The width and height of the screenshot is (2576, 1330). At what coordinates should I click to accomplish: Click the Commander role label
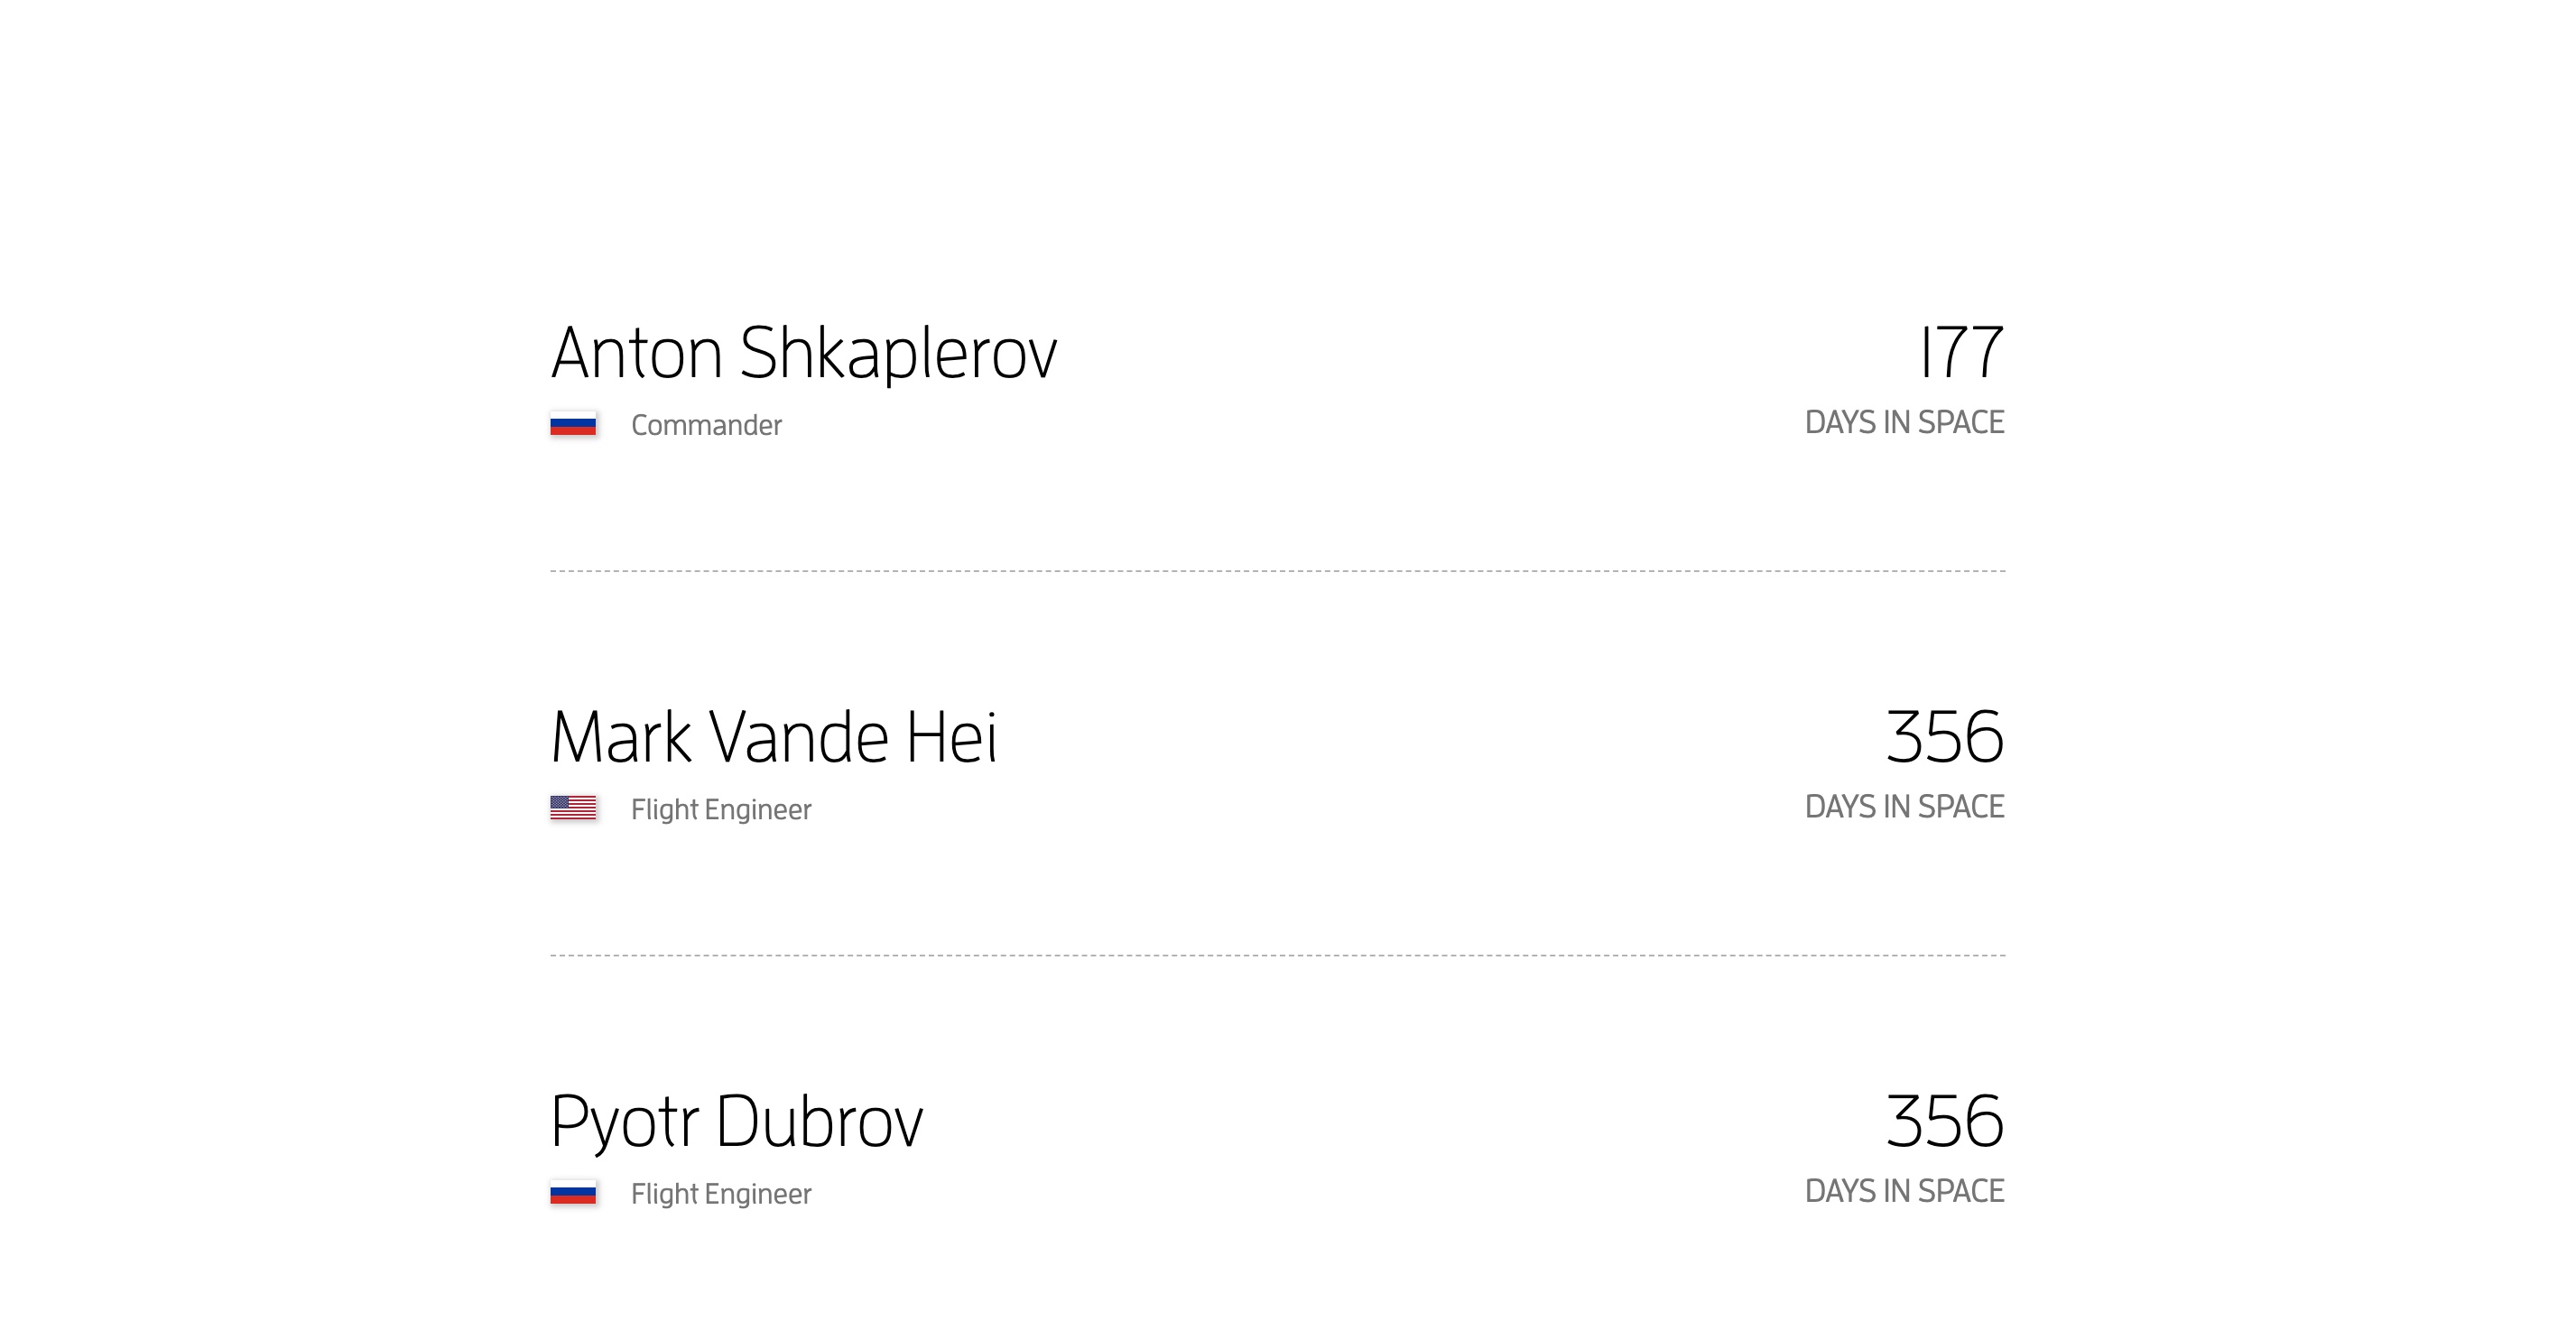pyautogui.click(x=706, y=425)
